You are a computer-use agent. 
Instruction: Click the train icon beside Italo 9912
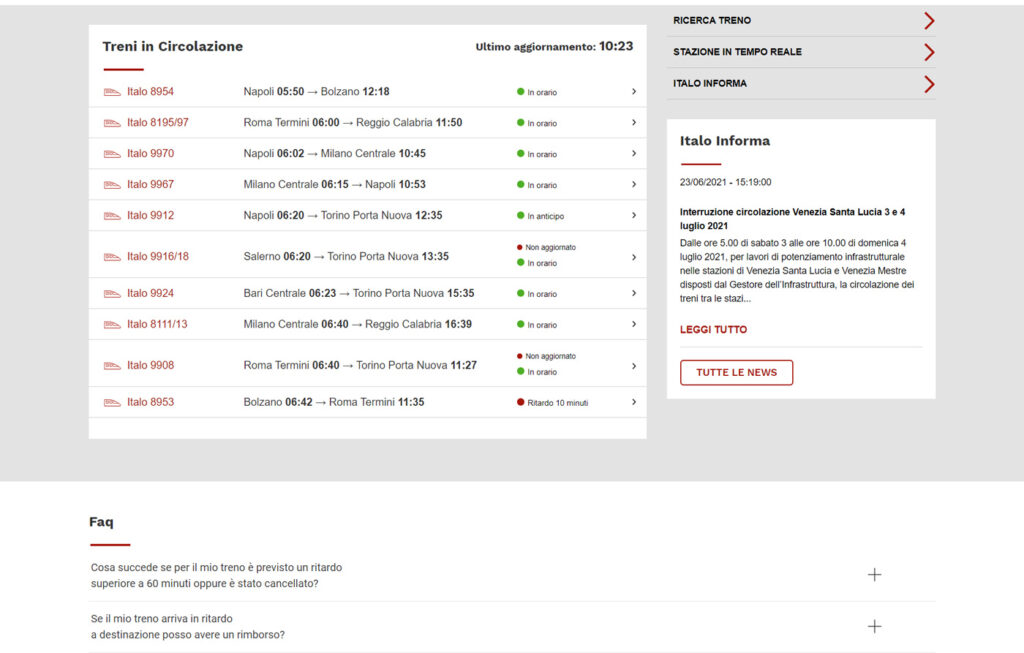click(112, 215)
